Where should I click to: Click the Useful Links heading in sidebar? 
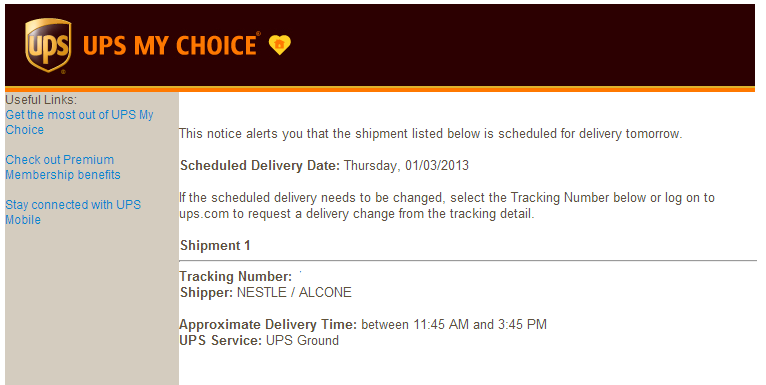(41, 100)
